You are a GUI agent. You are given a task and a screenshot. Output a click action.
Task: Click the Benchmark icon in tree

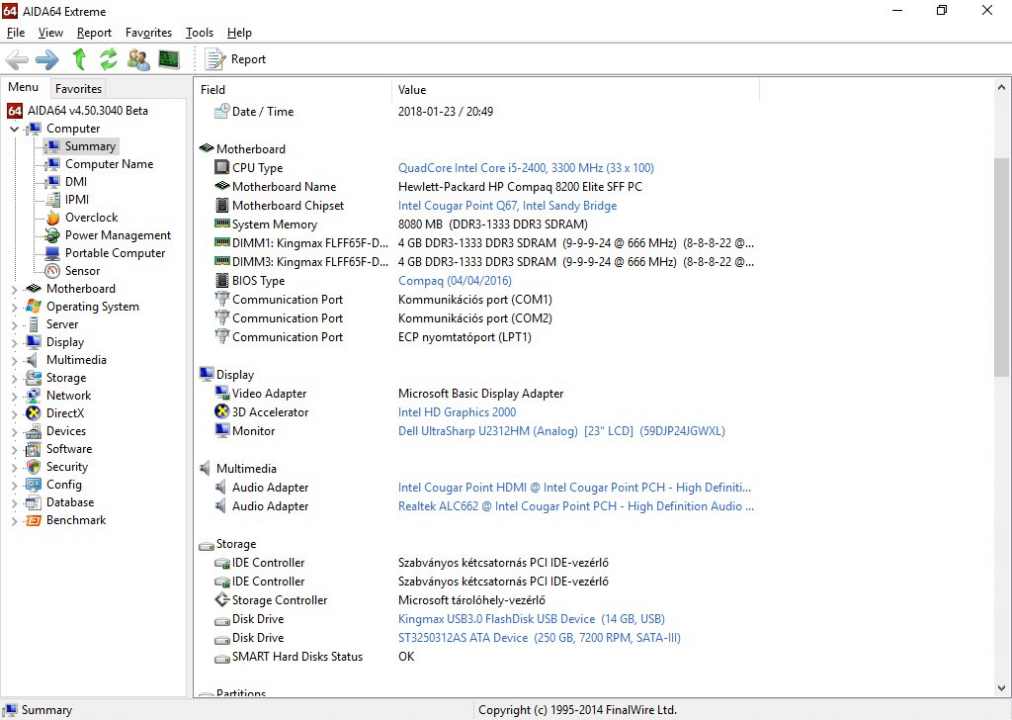(33, 520)
